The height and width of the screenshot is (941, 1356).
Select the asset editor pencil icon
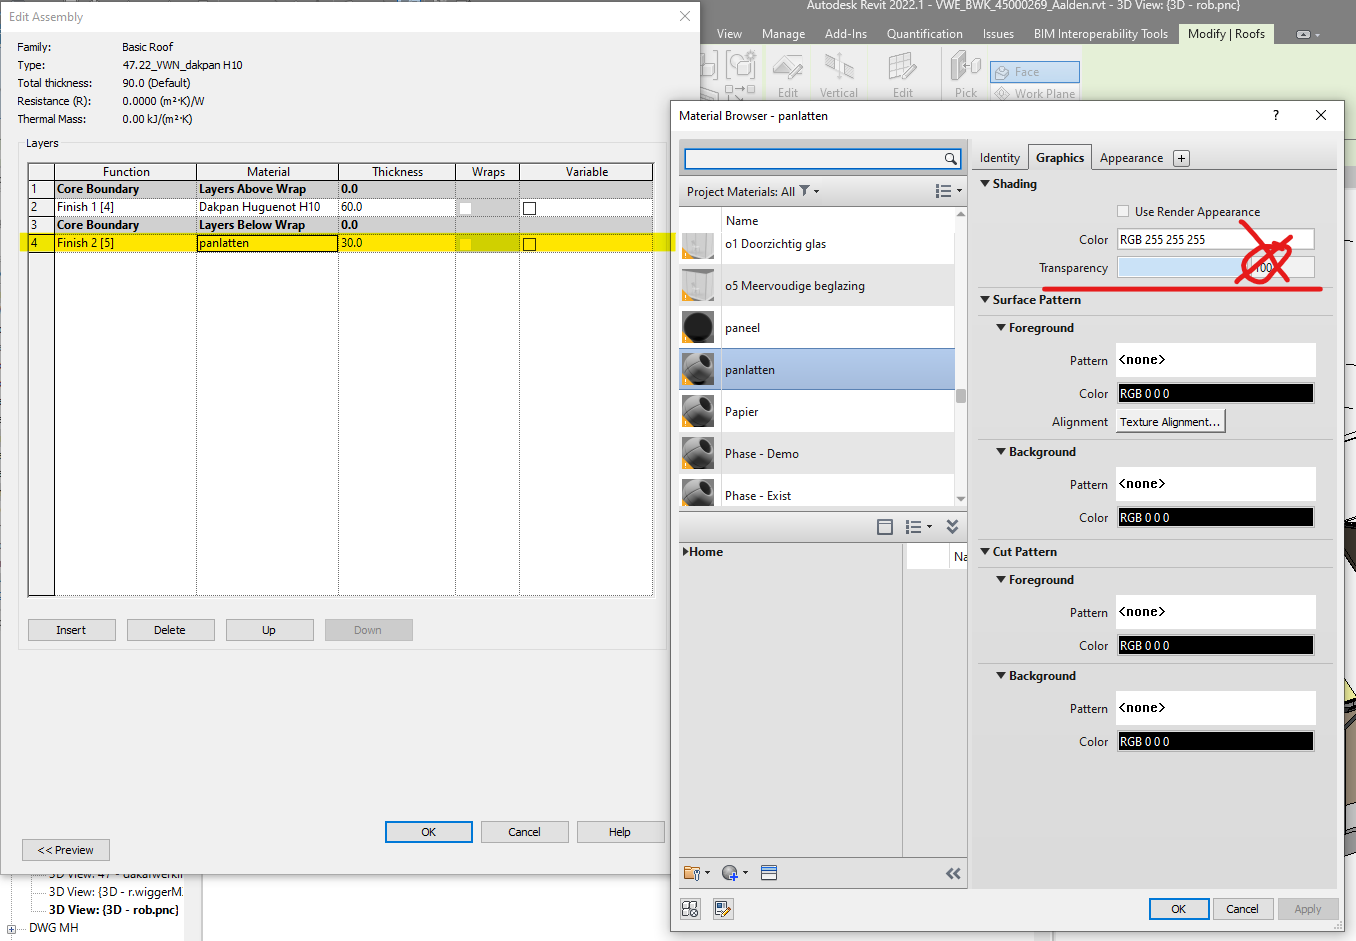point(722,908)
